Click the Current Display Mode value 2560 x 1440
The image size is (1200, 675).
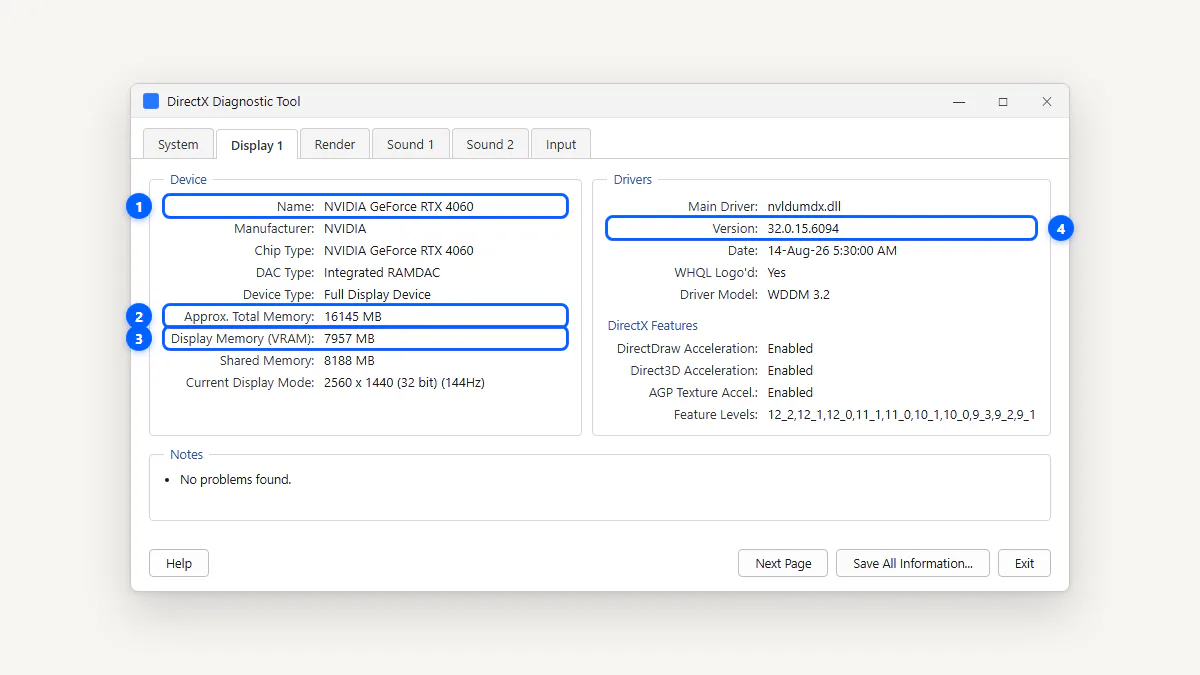click(x=404, y=382)
